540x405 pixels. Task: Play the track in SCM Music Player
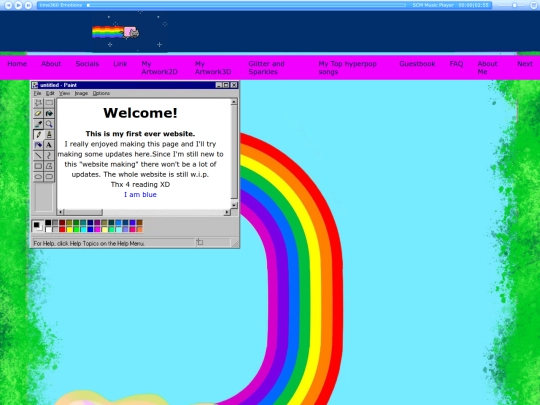tap(18, 5)
